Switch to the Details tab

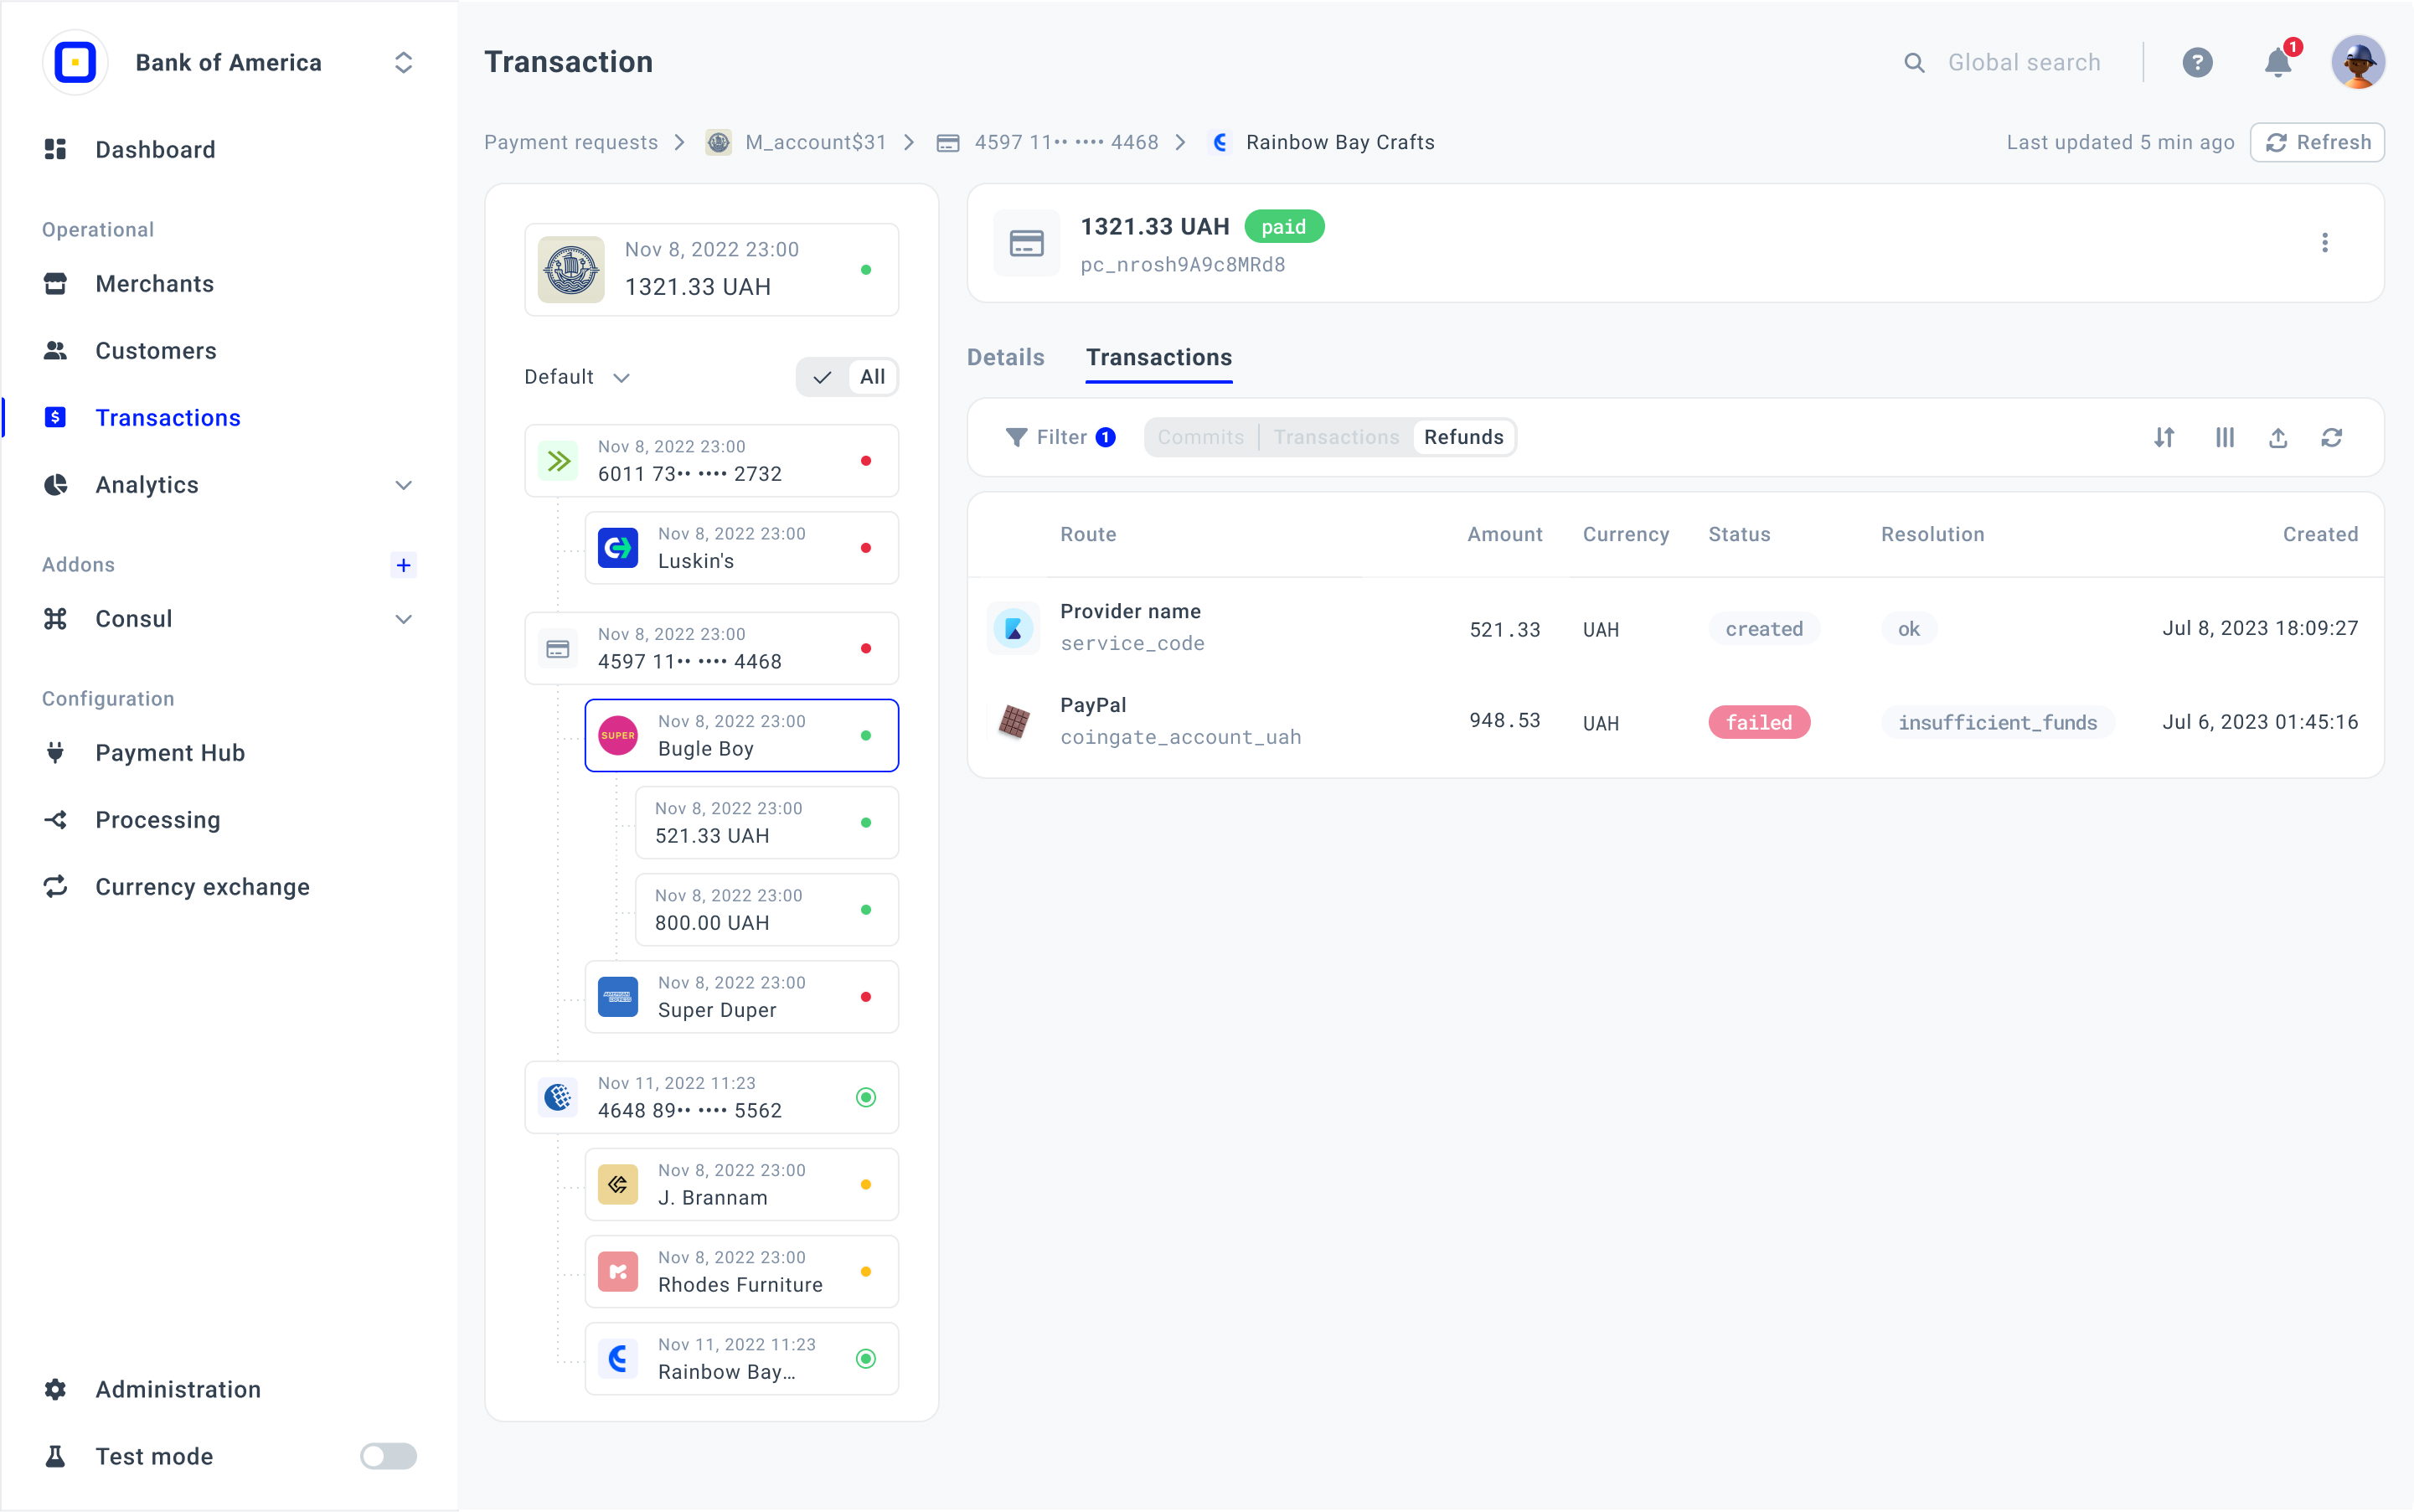click(x=1005, y=357)
